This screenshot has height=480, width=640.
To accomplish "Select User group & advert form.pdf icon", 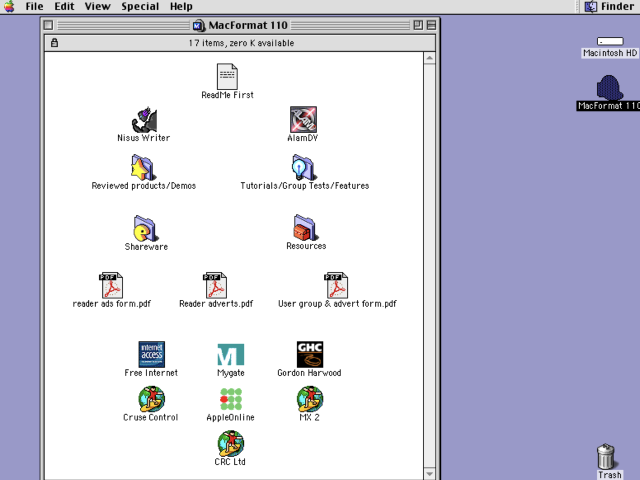I will coord(336,285).
